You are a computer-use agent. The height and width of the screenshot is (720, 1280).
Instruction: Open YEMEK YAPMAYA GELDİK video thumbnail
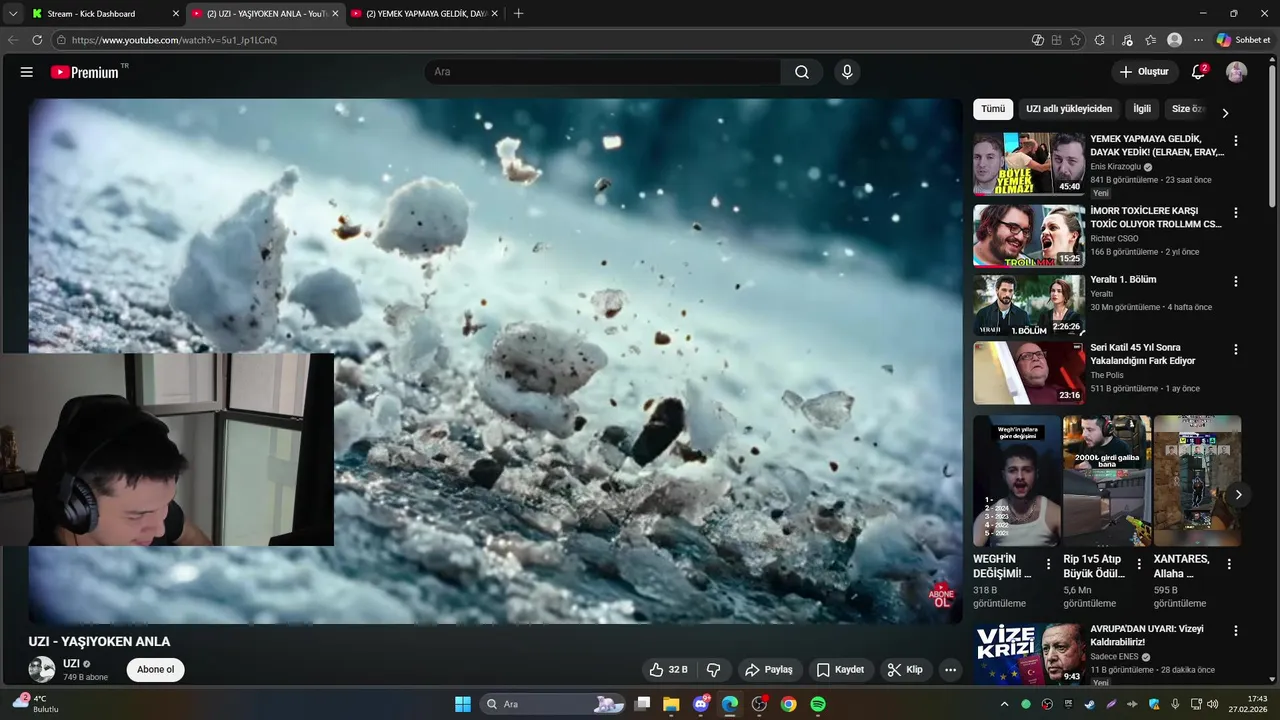pos(1029,164)
